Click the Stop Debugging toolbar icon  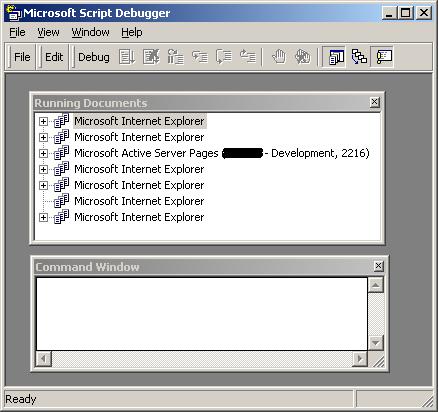coord(151,57)
